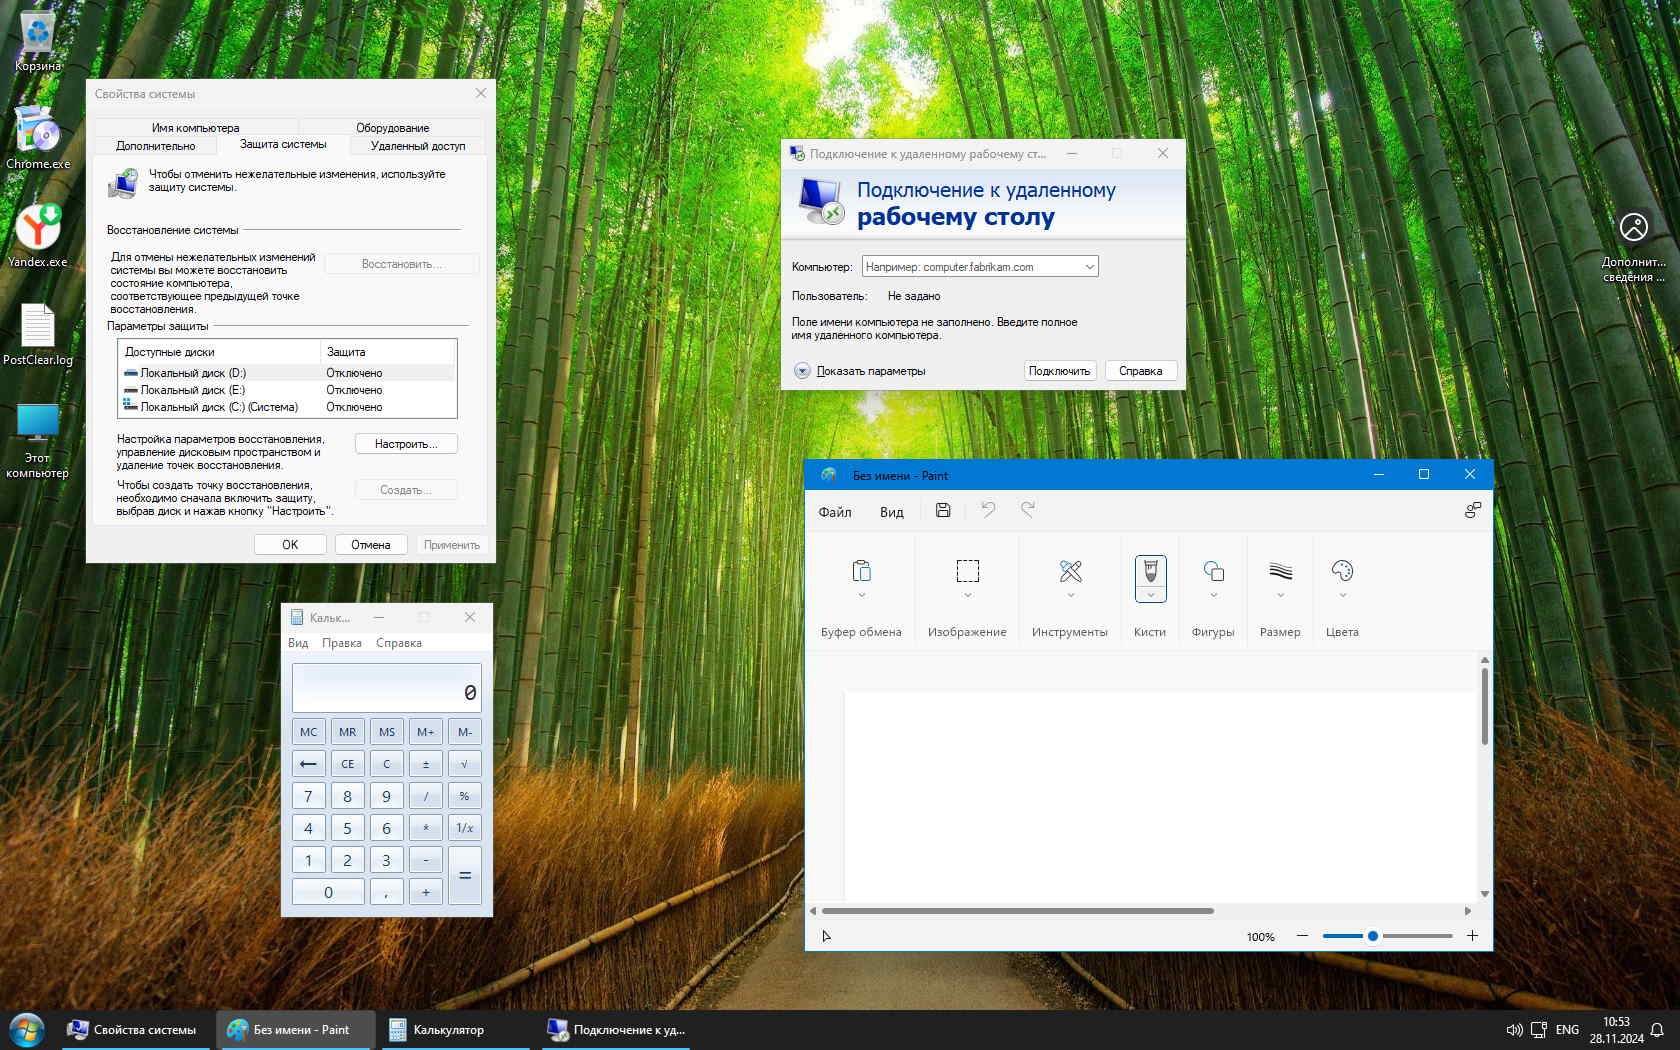This screenshot has width=1680, height=1050.
Task: Switch to the Remote Access tab
Action: [x=417, y=146]
